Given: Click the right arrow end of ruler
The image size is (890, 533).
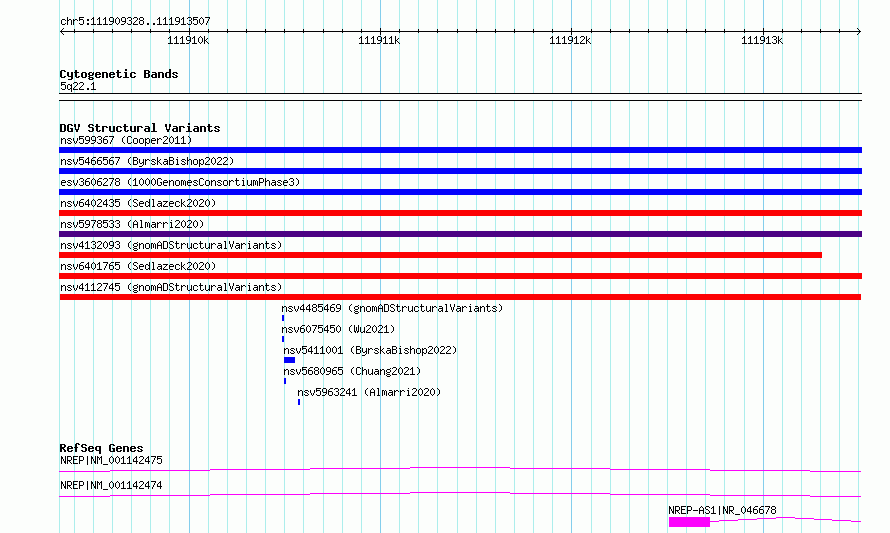Looking at the screenshot, I should pos(859,31).
